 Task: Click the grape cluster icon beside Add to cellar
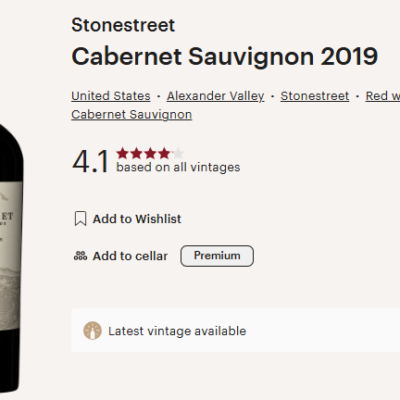click(80, 256)
